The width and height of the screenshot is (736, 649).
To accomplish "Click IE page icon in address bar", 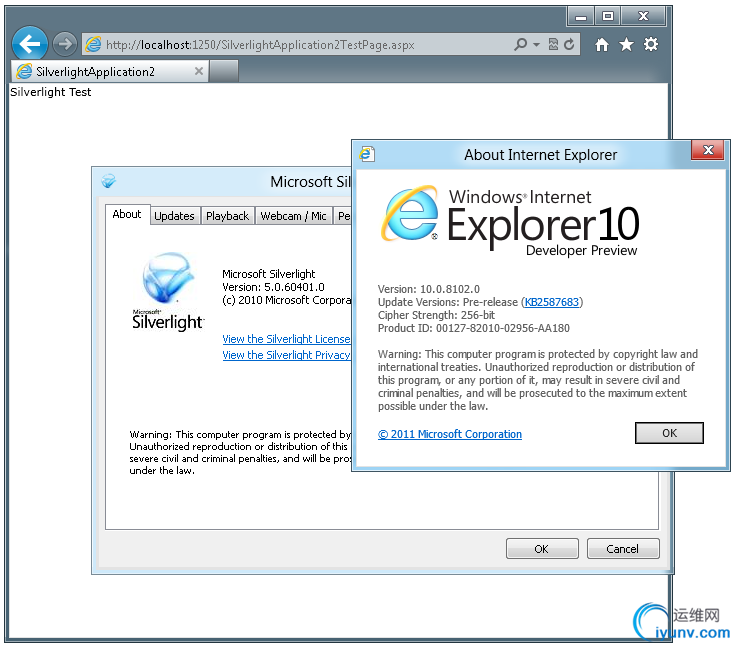I will 93,45.
